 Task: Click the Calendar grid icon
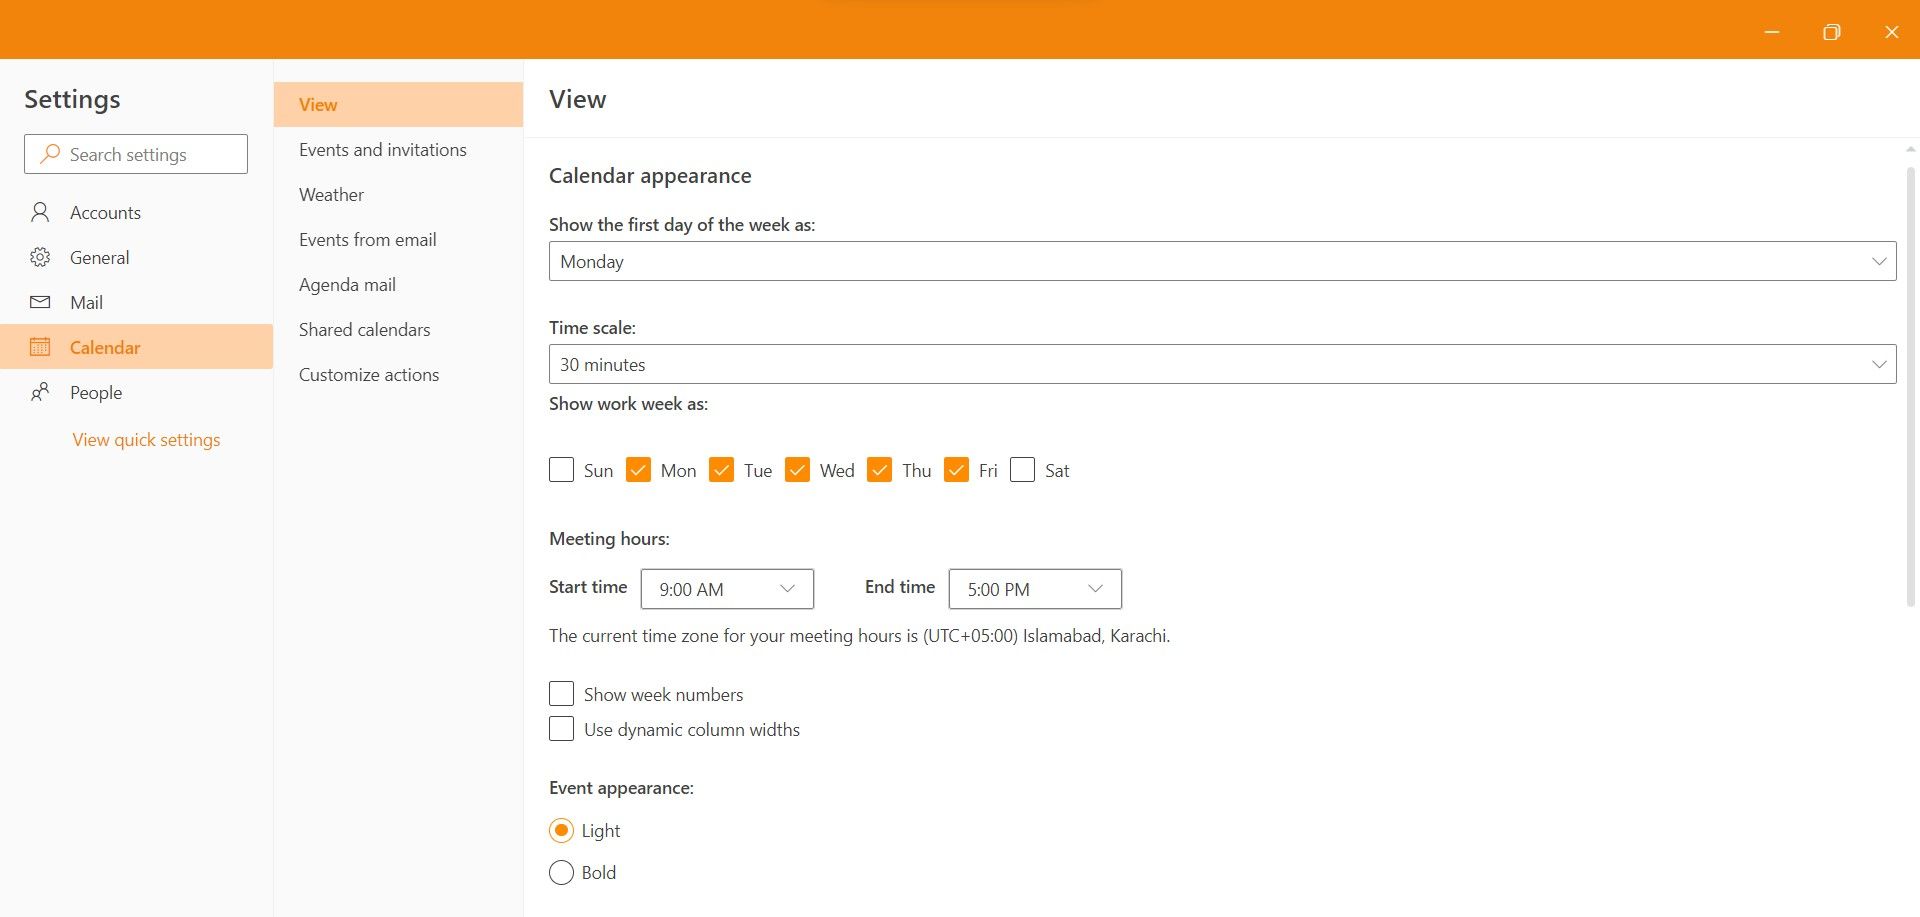click(40, 347)
